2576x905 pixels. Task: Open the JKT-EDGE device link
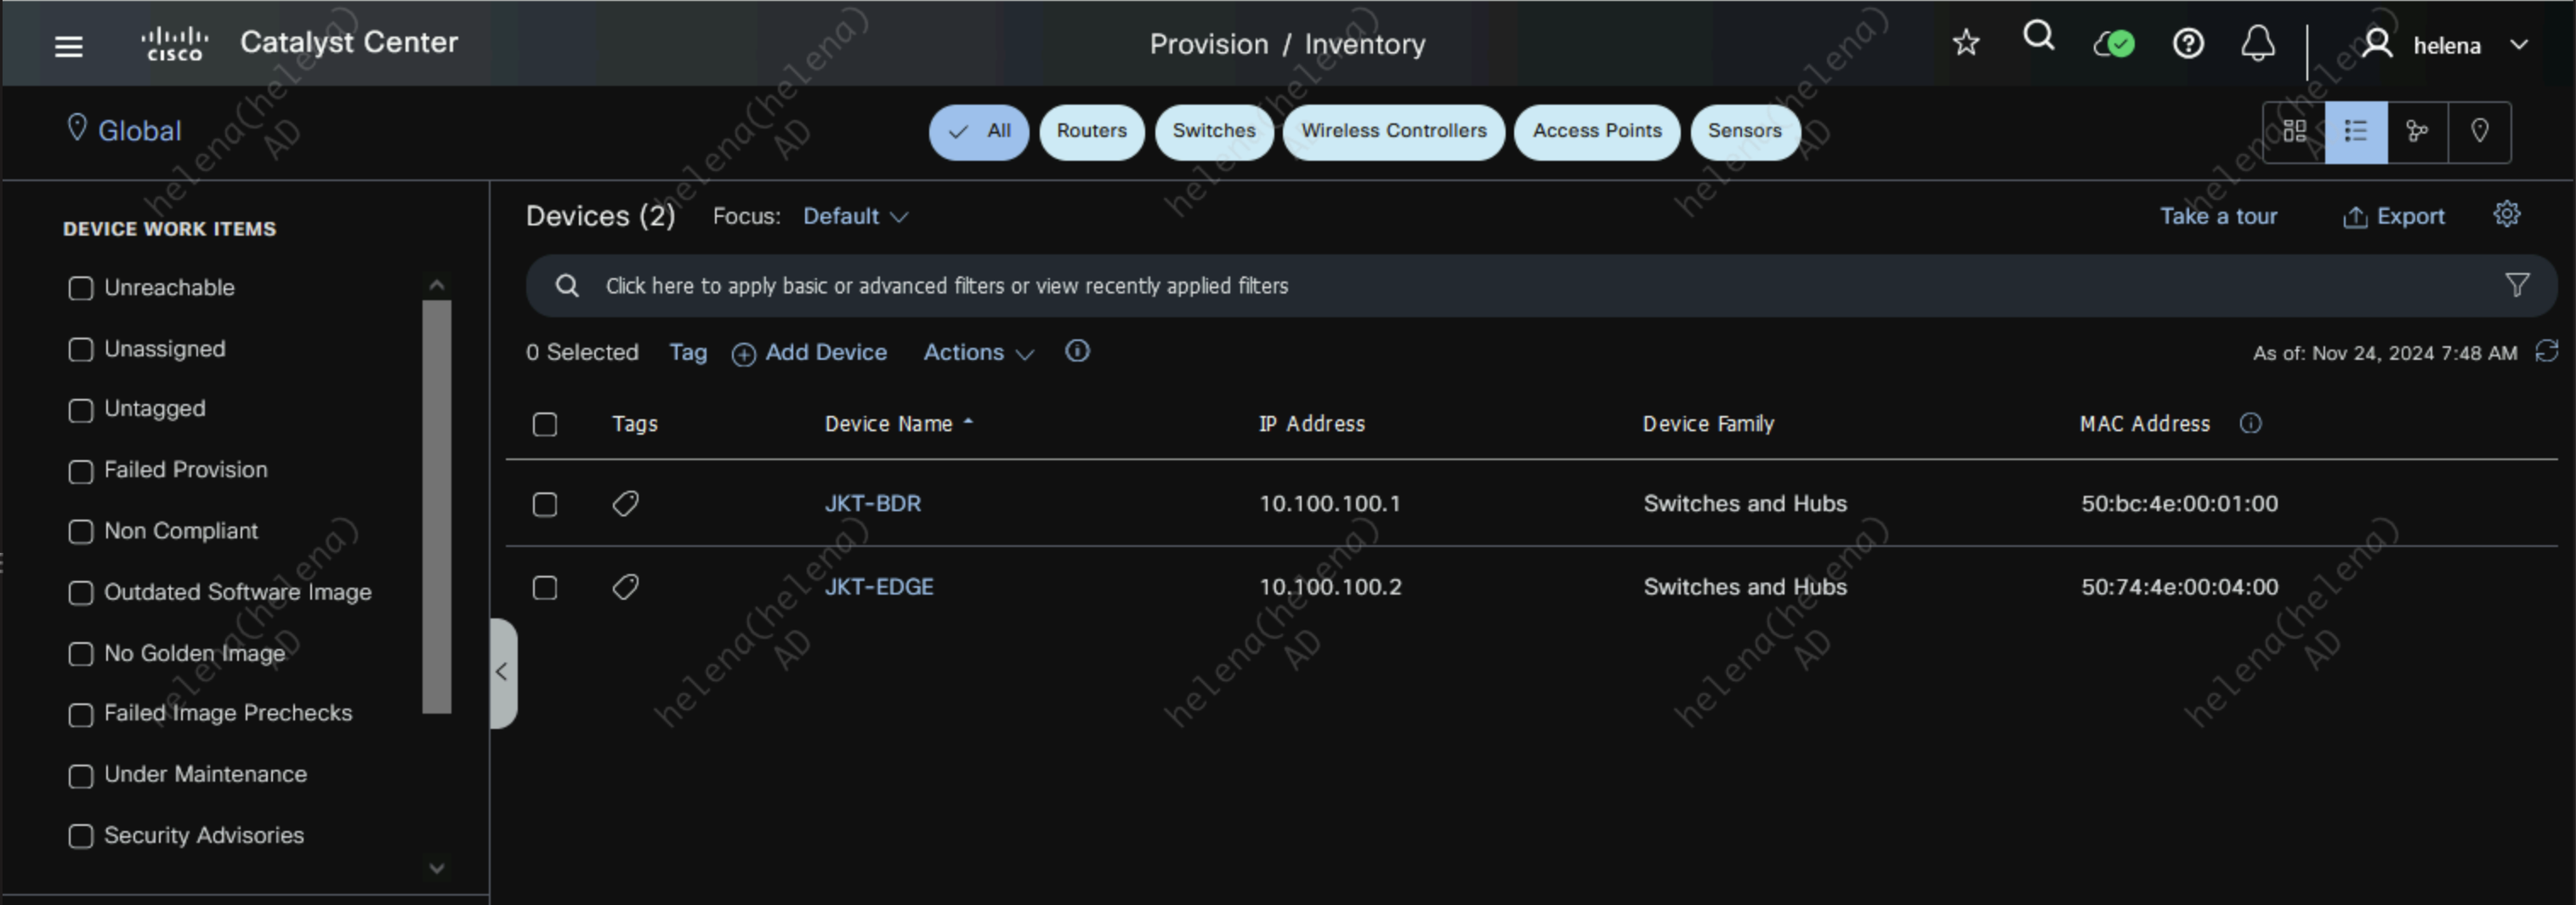pyautogui.click(x=878, y=587)
